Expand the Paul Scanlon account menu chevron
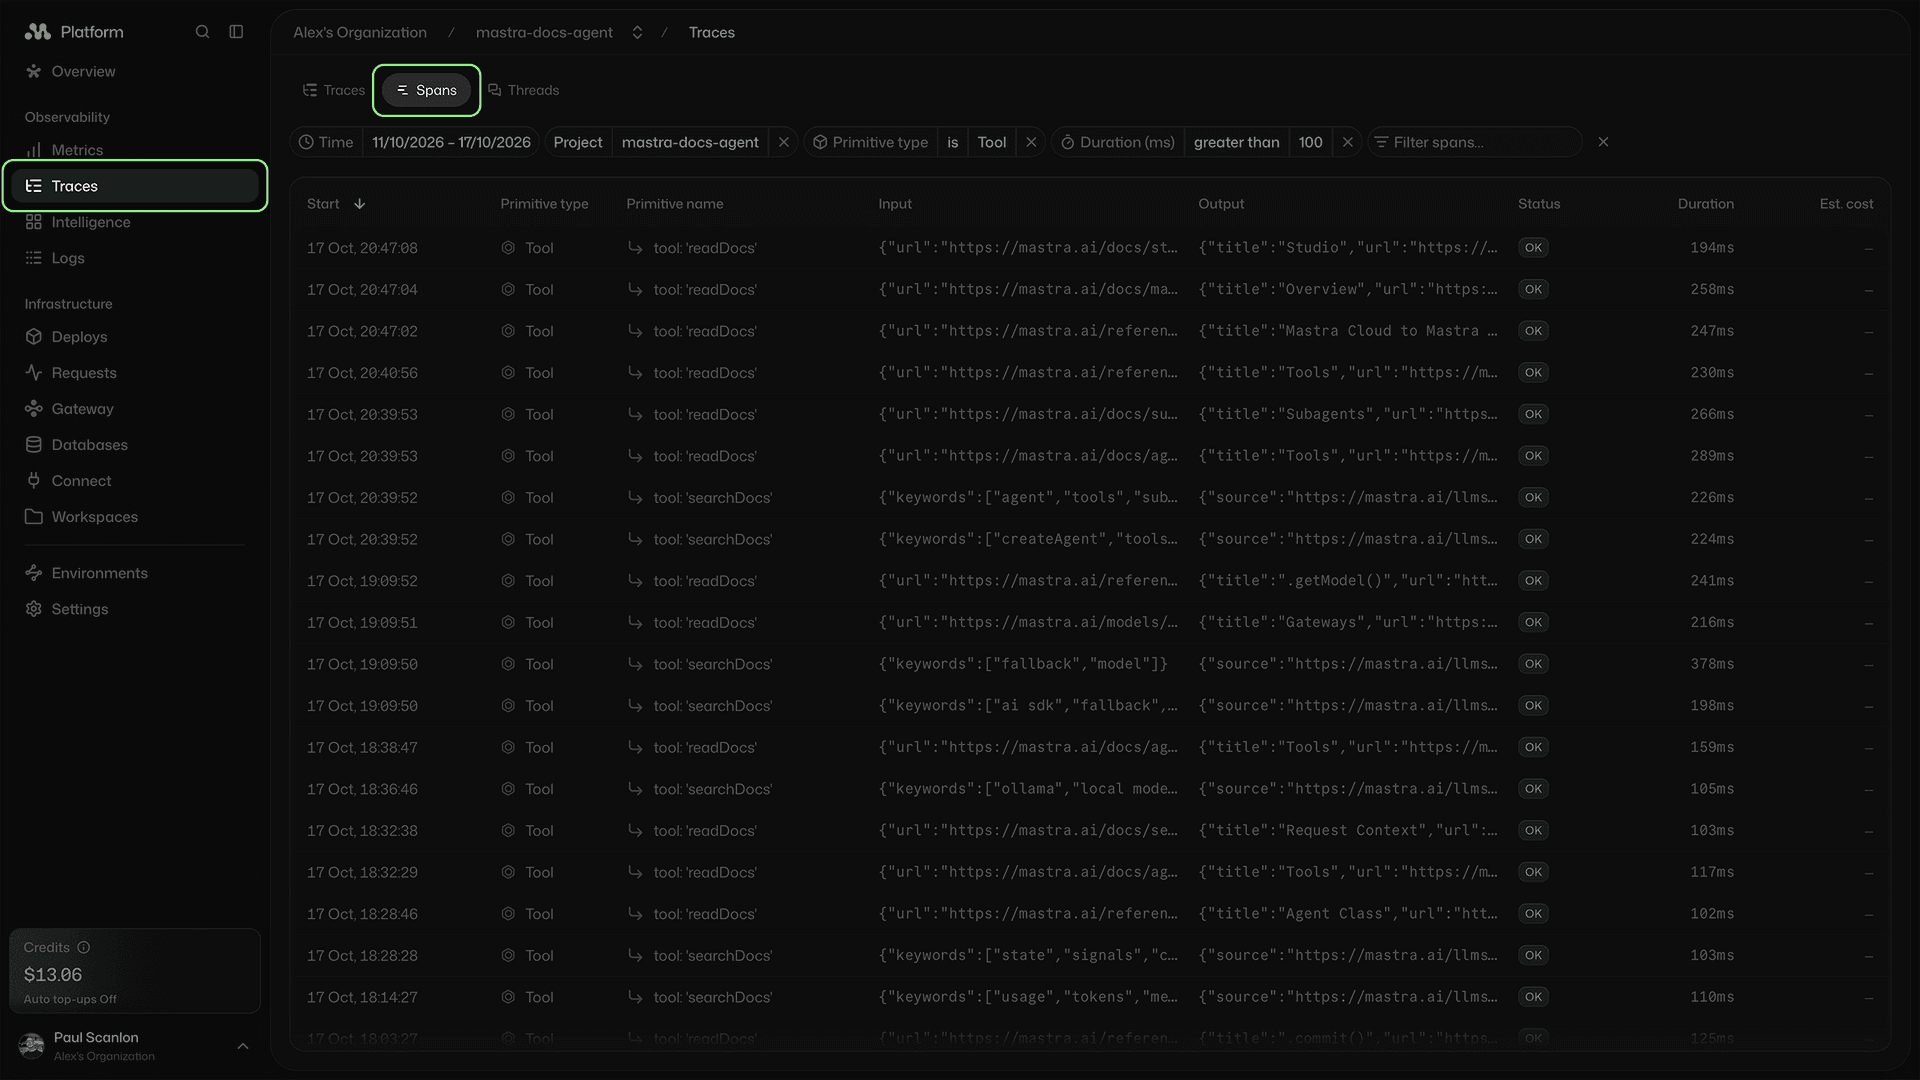This screenshot has width=1920, height=1080. (x=242, y=1046)
